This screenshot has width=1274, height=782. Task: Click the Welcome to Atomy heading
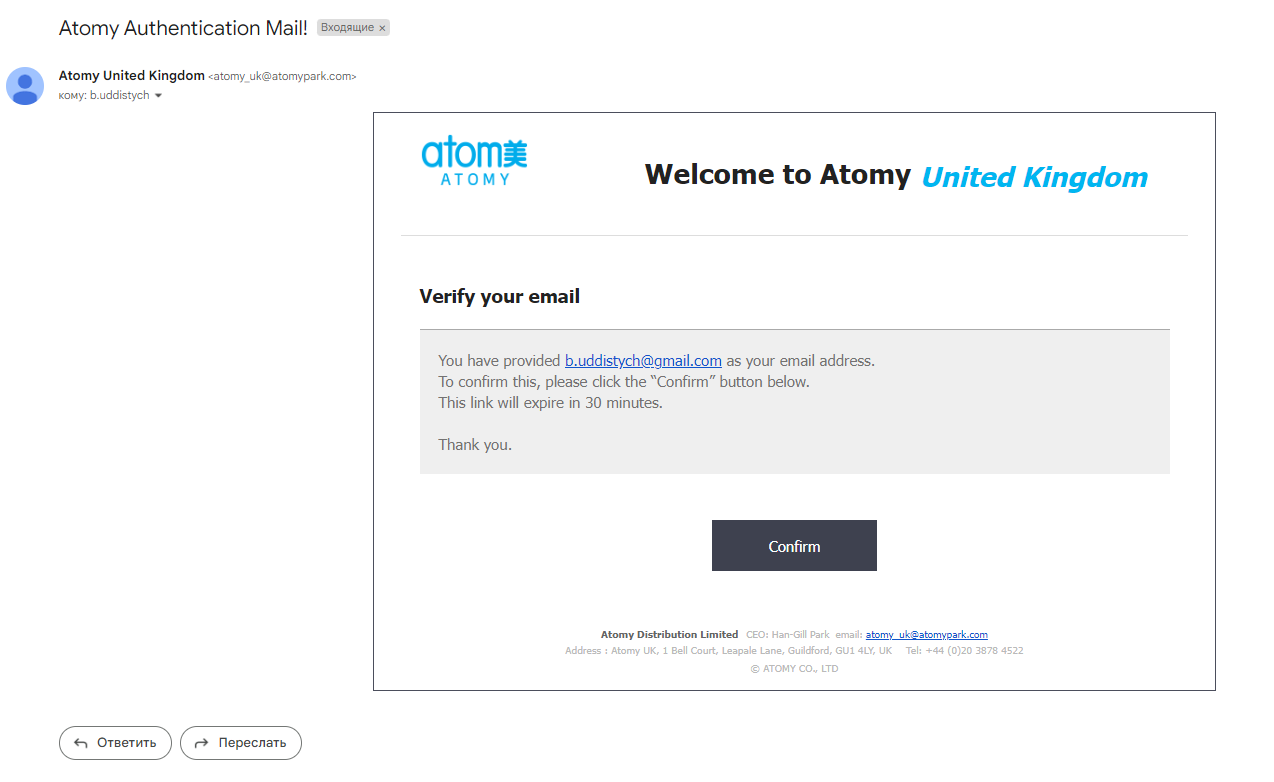pyautogui.click(x=777, y=175)
